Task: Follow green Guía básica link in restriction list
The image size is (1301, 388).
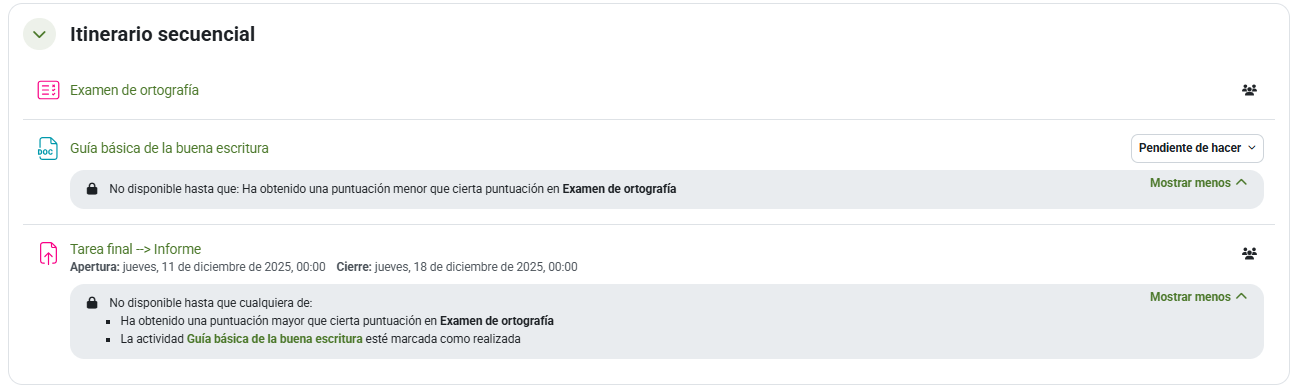Action: coord(275,339)
